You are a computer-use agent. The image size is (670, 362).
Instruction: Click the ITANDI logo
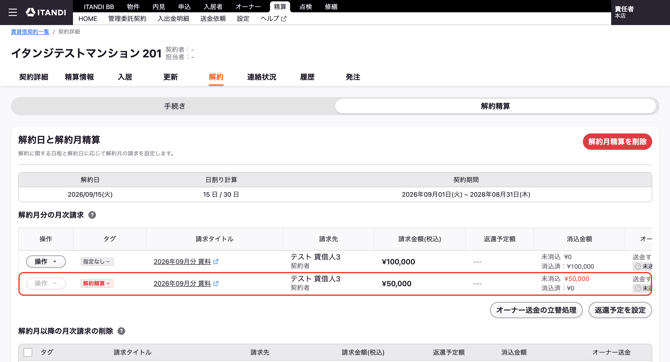click(46, 12)
